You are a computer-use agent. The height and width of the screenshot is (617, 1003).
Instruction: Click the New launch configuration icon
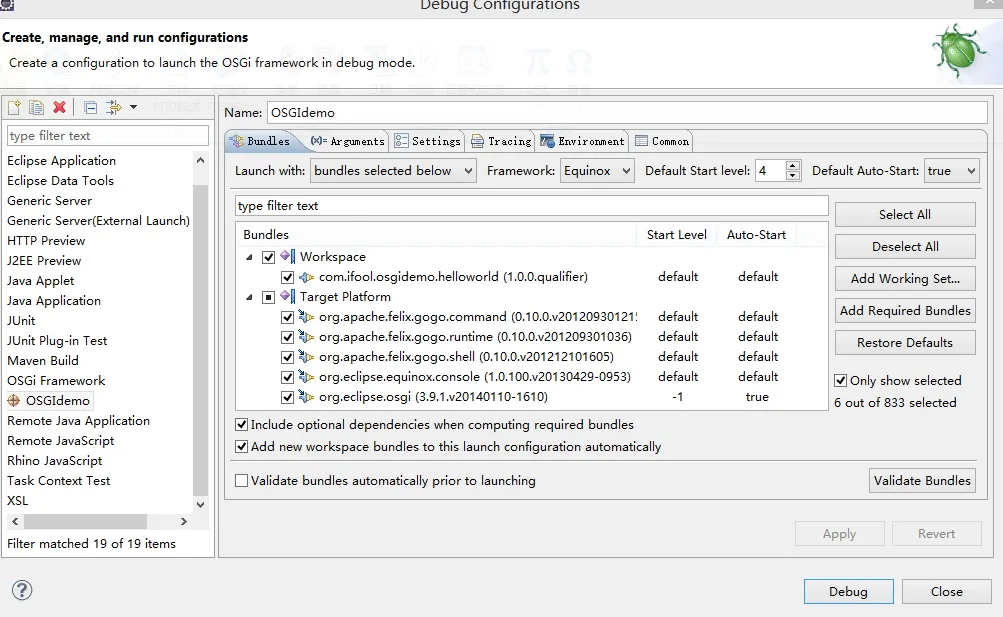pyautogui.click(x=14, y=107)
